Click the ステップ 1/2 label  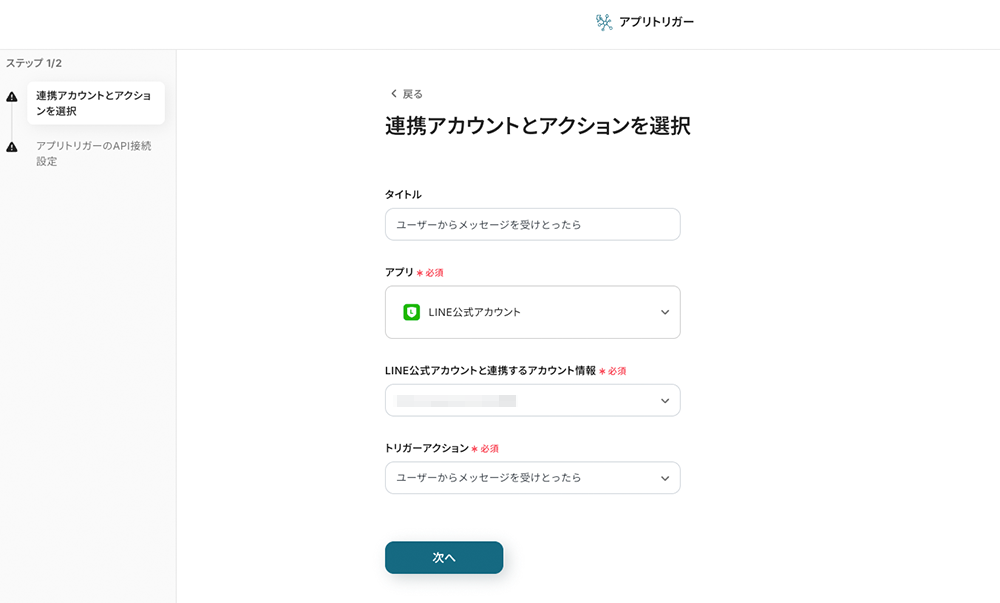pos(34,63)
